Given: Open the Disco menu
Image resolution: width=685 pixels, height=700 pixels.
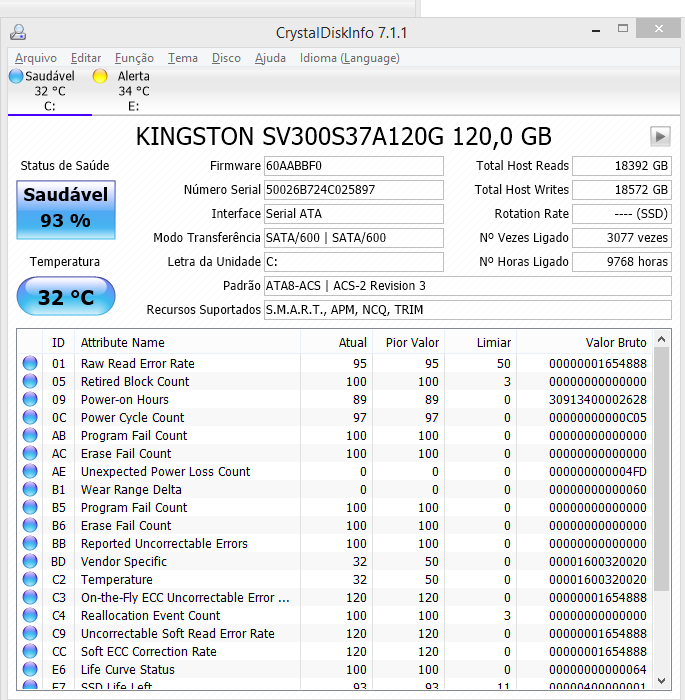Looking at the screenshot, I should coord(226,58).
